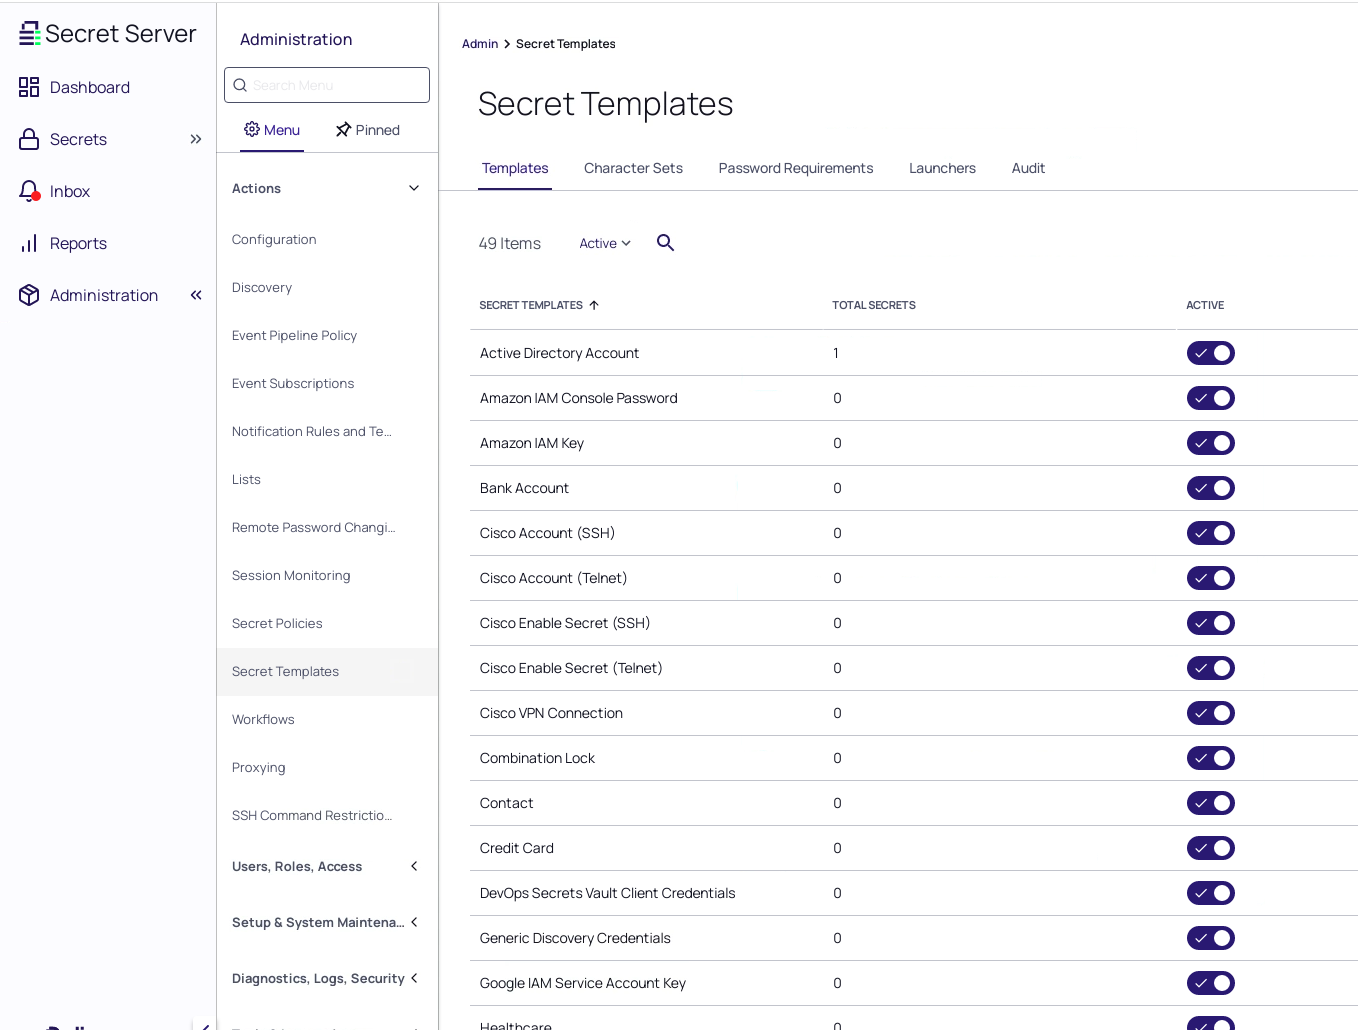
Task: Open the Discovery page
Action: [x=261, y=287]
